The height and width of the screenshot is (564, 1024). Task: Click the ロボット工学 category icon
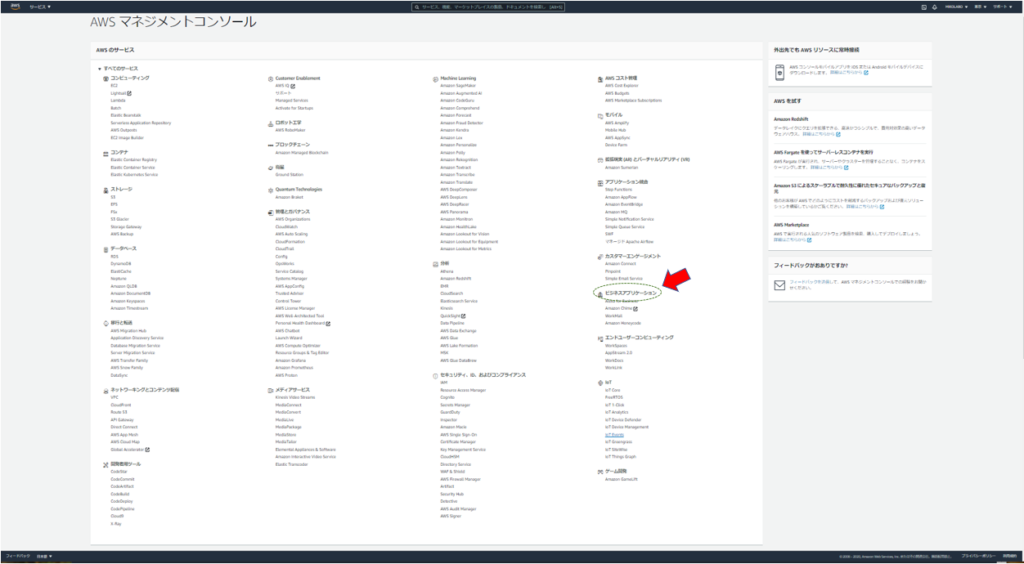[x=270, y=123]
